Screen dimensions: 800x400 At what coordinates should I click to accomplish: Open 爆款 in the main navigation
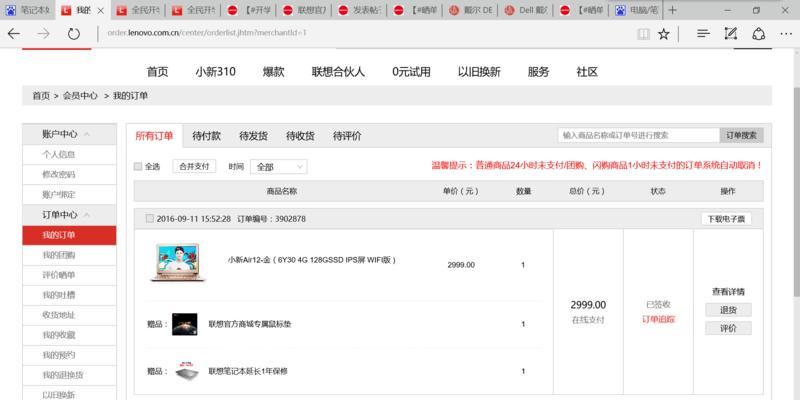(x=273, y=72)
